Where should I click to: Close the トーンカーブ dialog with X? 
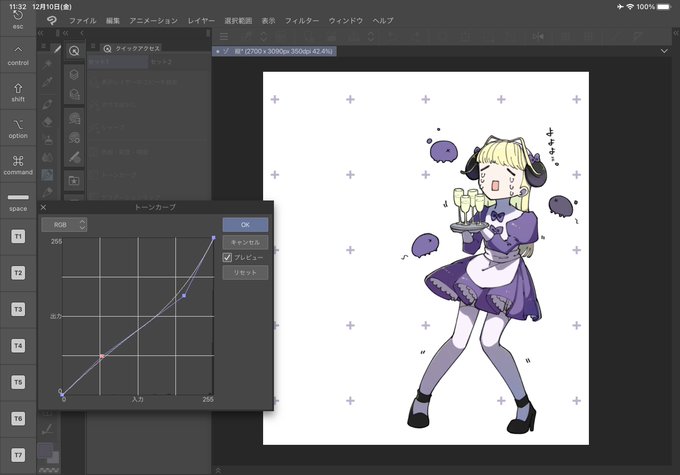click(x=43, y=207)
